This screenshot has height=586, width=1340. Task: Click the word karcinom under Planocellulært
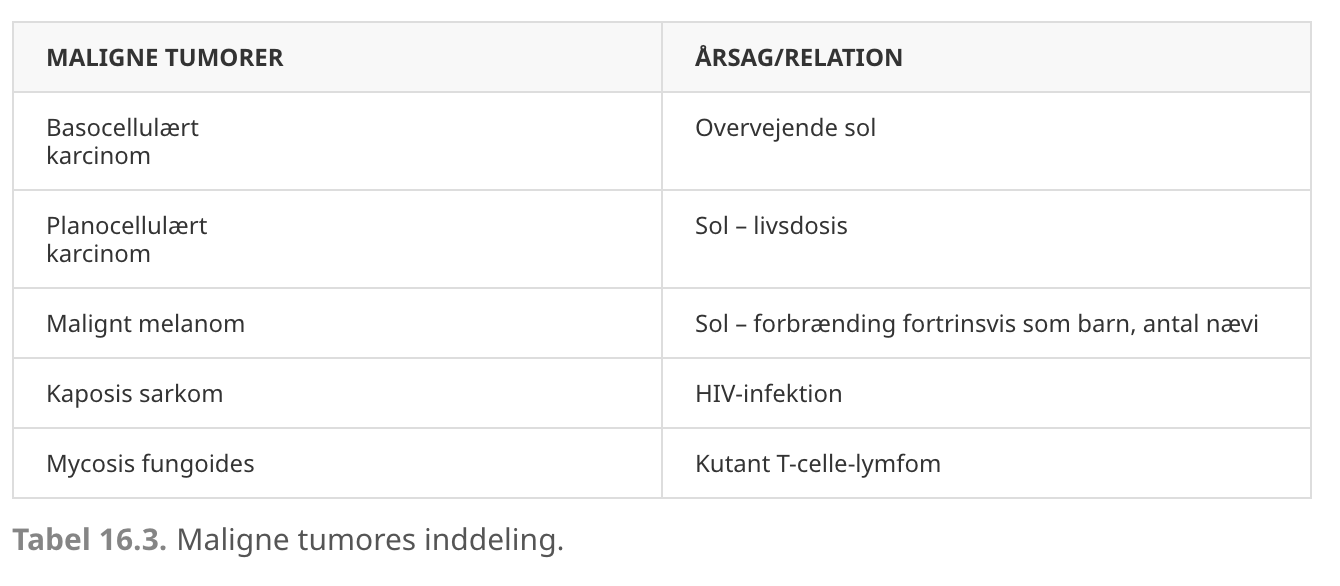pos(98,254)
